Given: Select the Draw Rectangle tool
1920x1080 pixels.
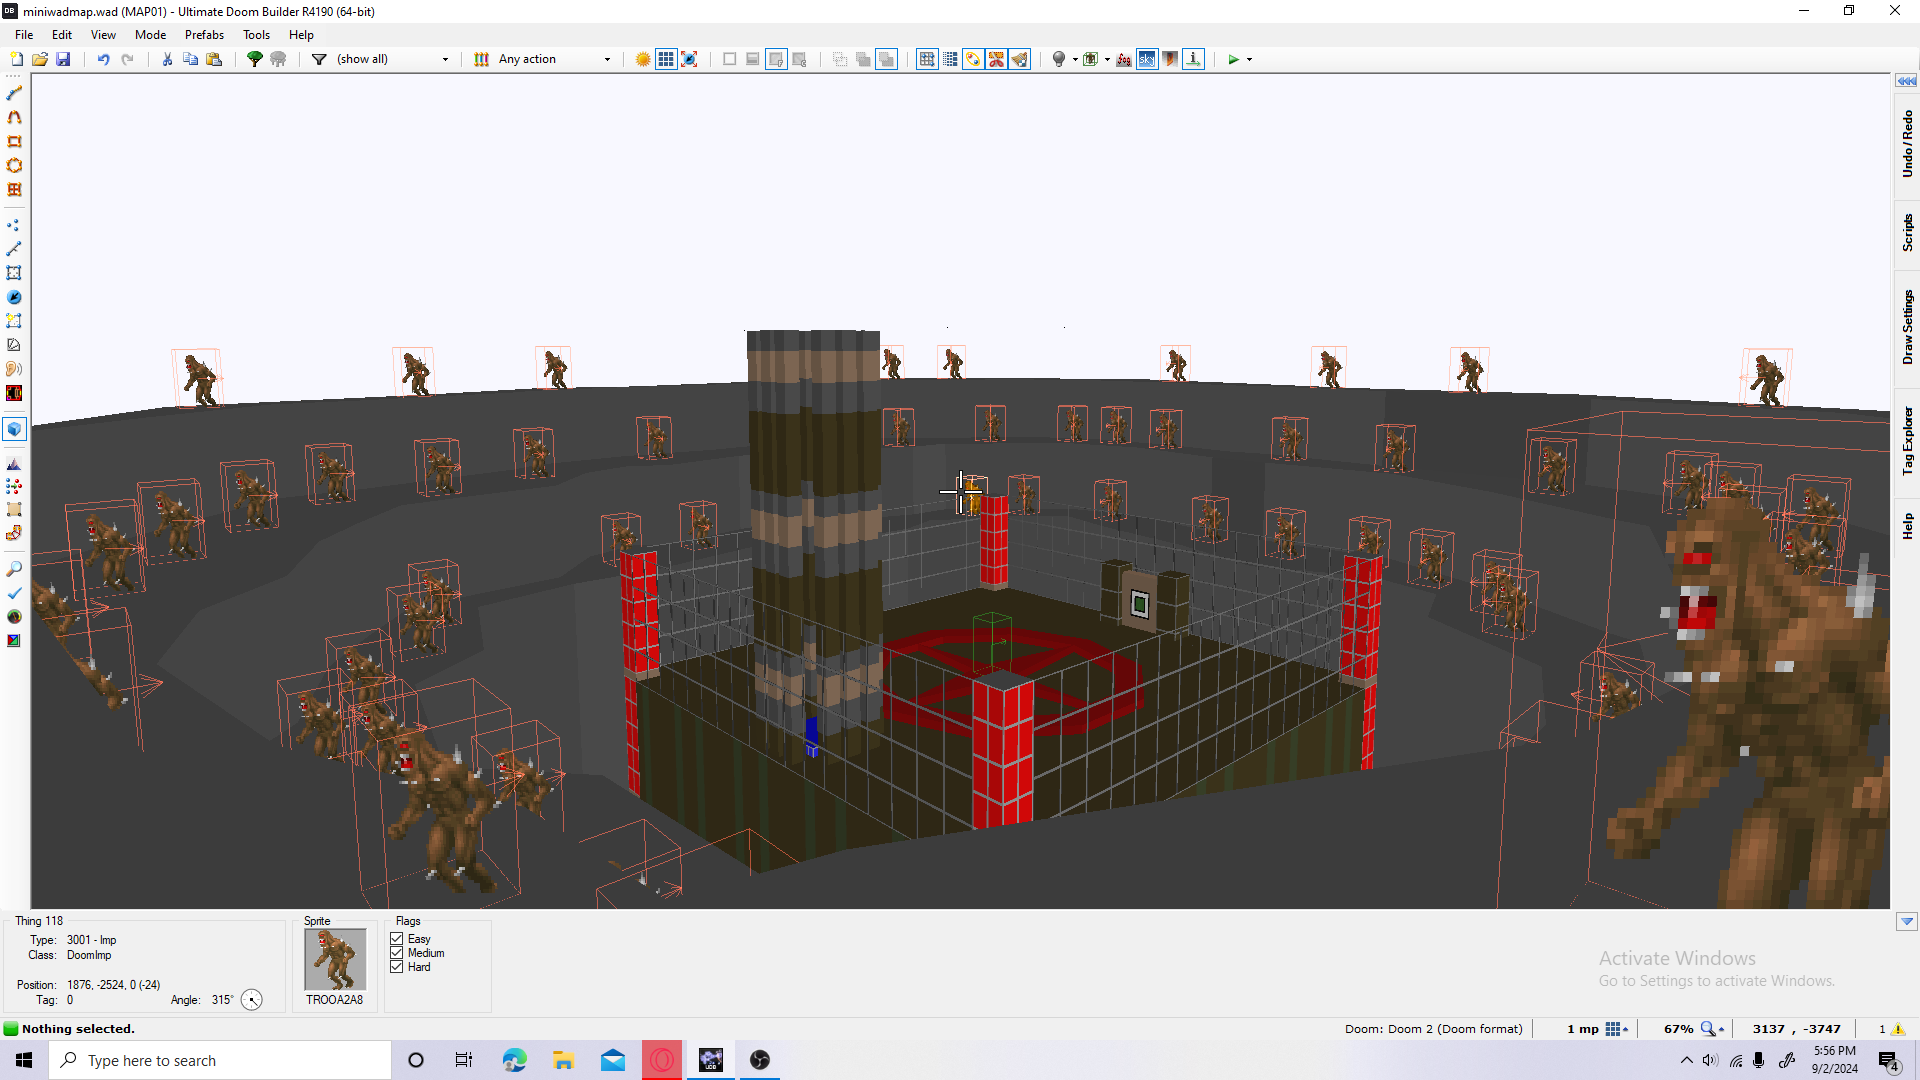Looking at the screenshot, I should [14, 141].
